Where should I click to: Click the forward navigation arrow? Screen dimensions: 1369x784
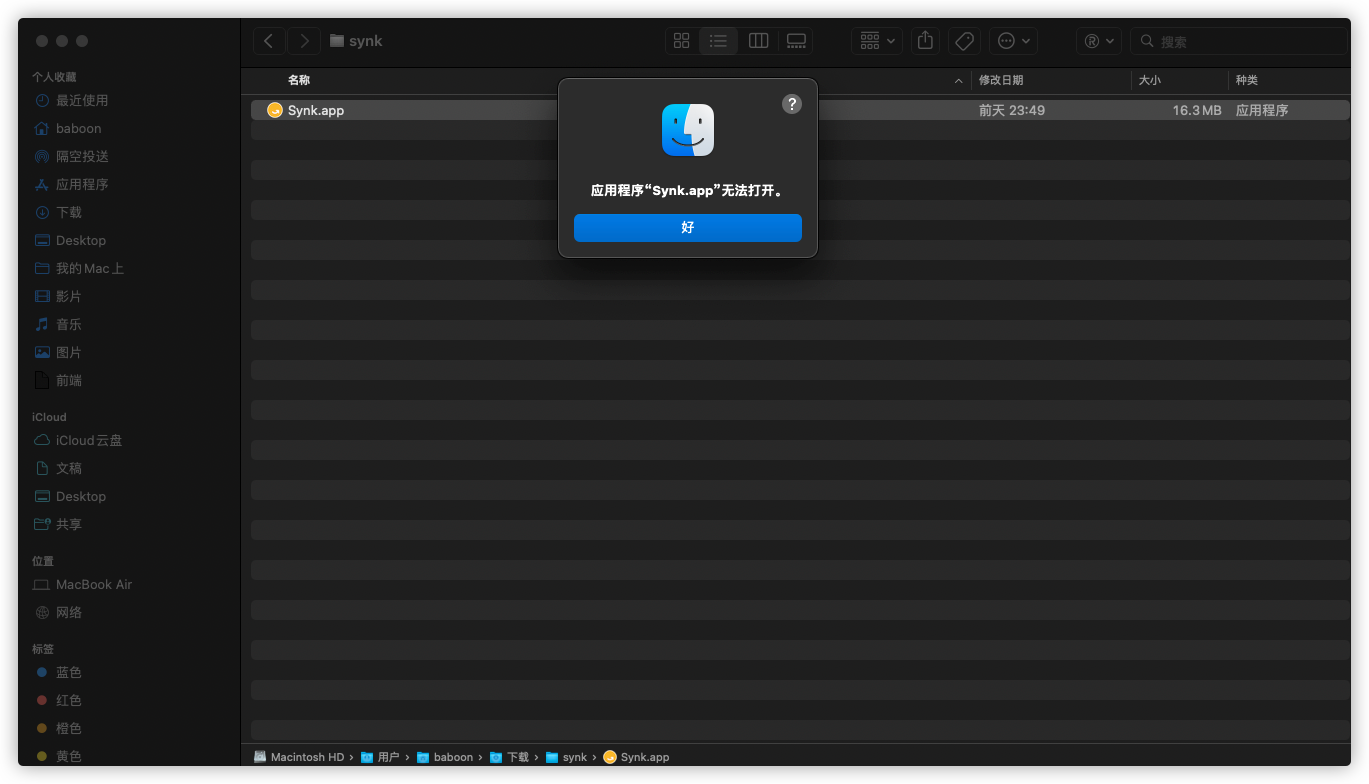303,40
